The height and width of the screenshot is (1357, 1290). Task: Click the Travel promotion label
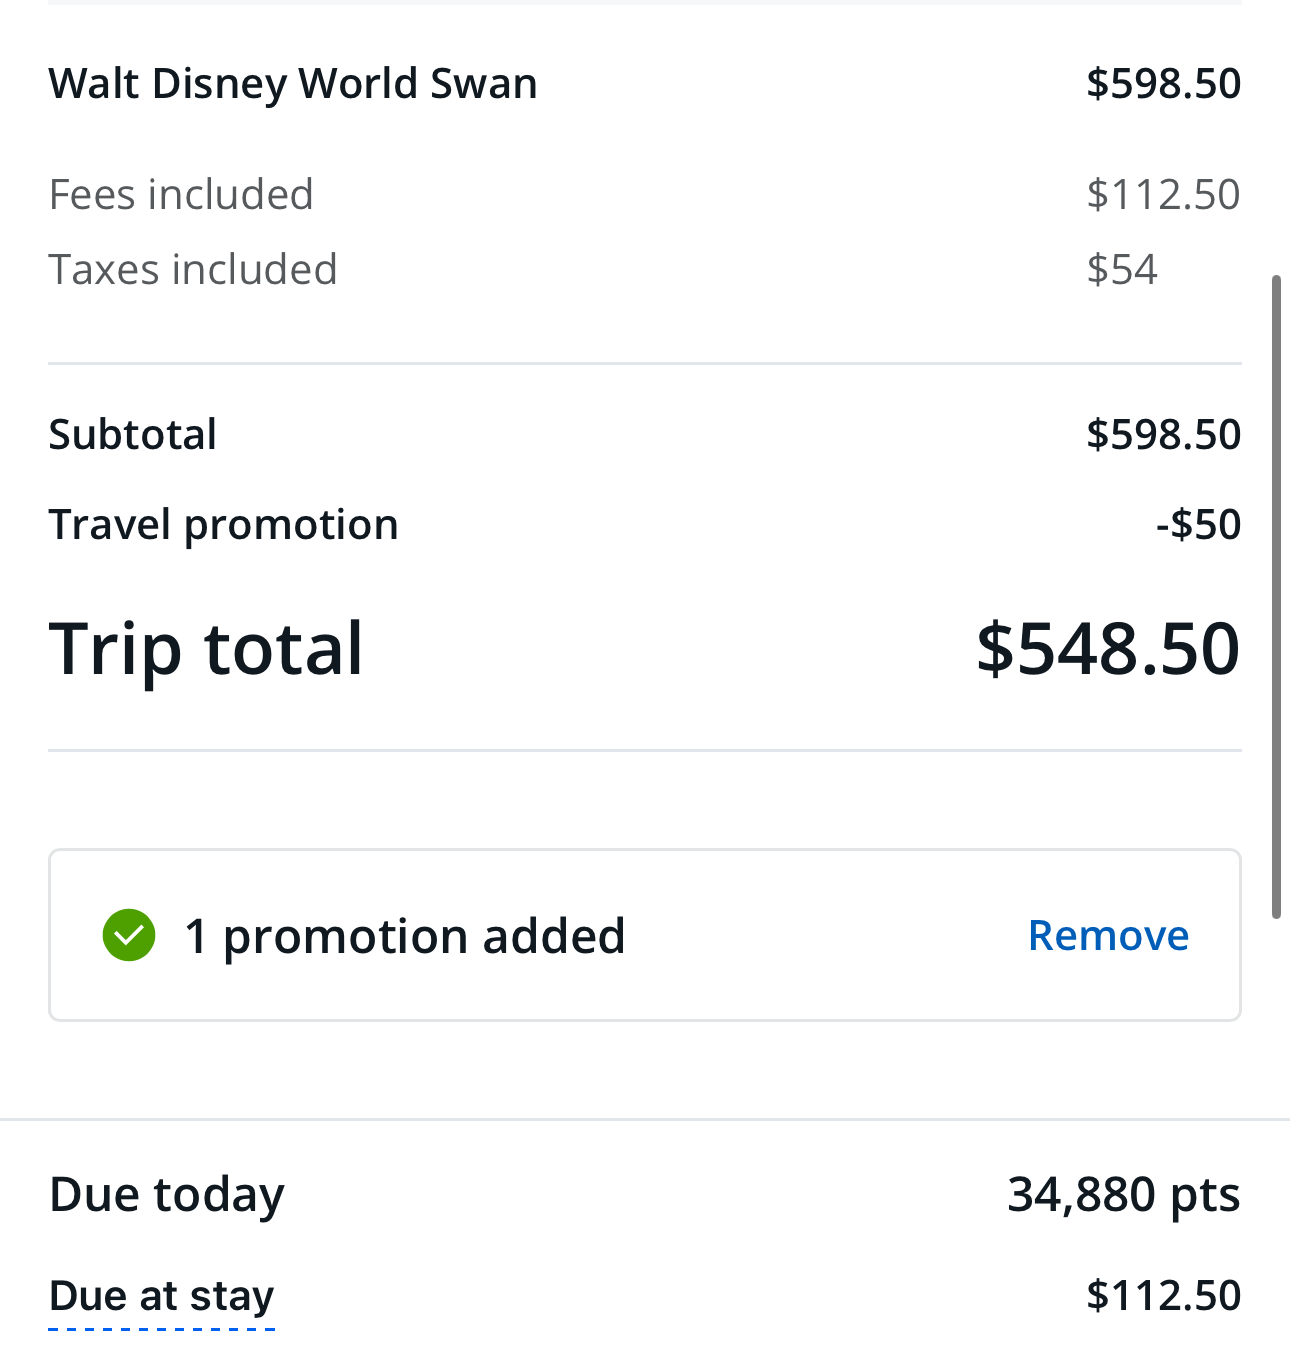(x=223, y=524)
